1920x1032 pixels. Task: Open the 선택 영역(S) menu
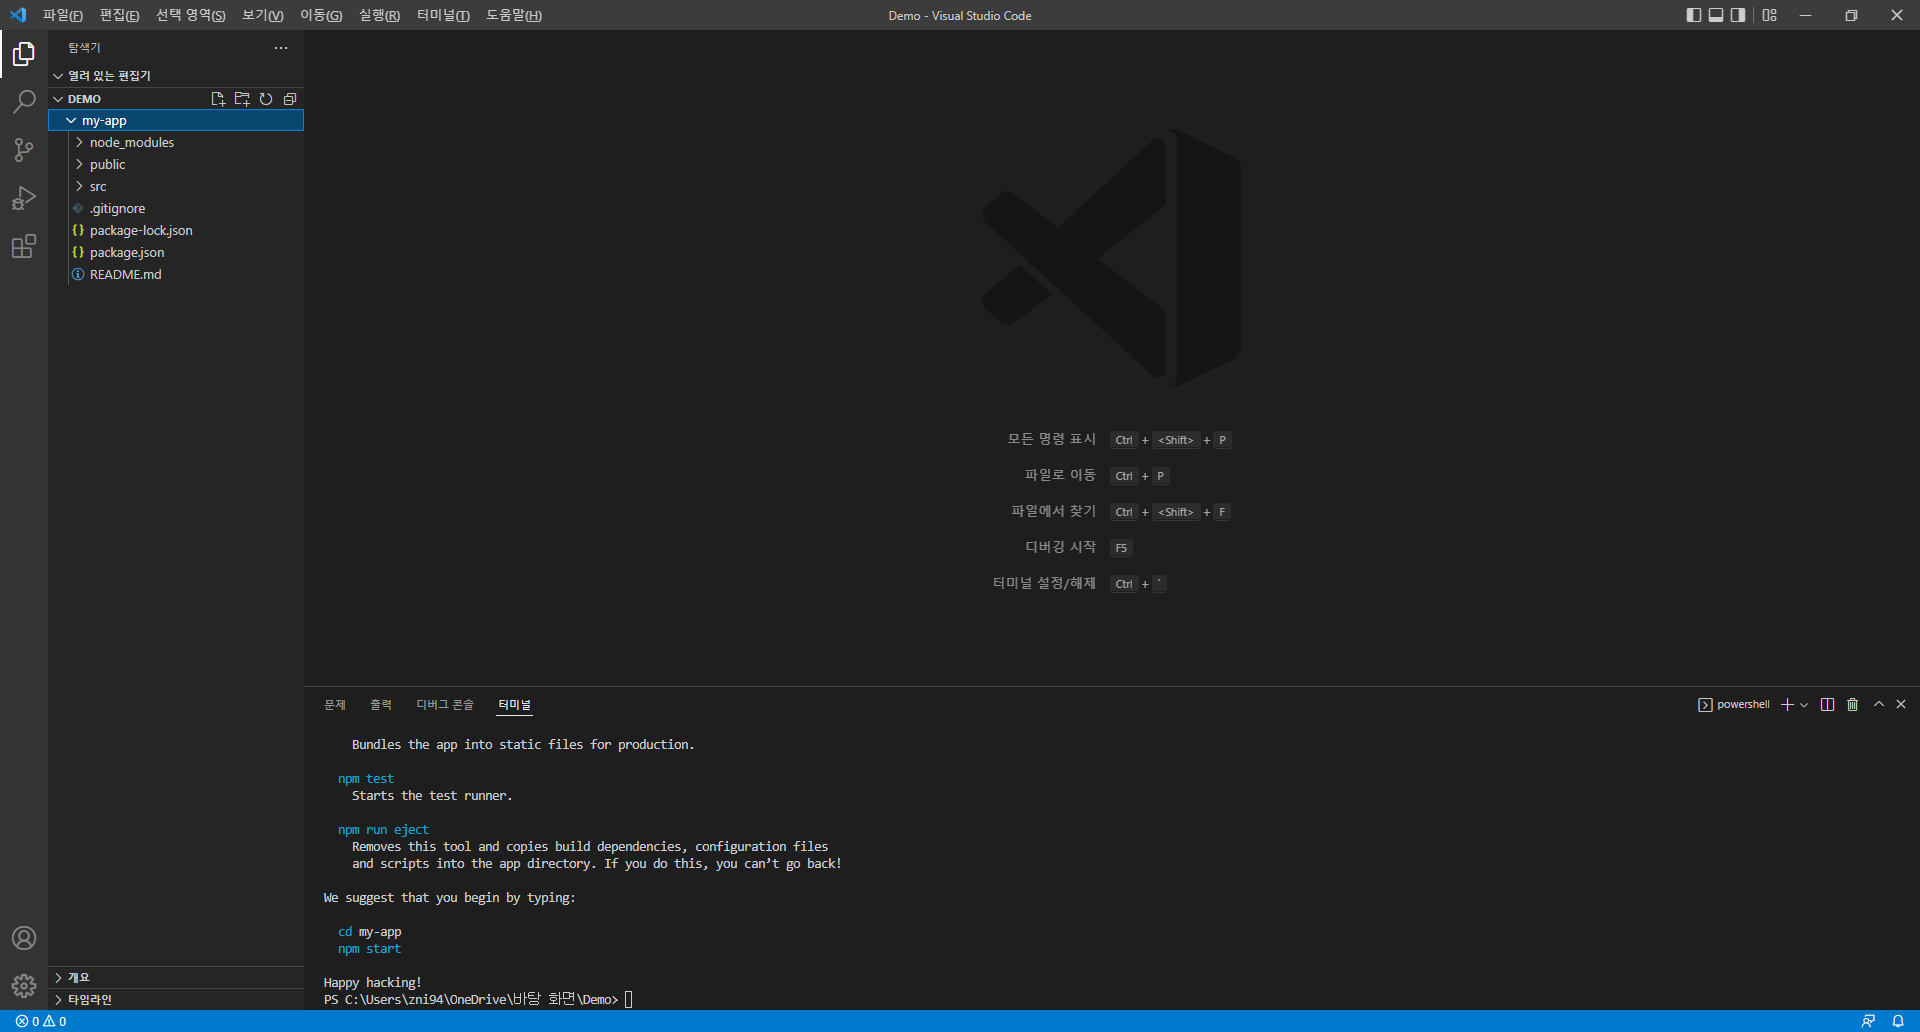[x=190, y=15]
